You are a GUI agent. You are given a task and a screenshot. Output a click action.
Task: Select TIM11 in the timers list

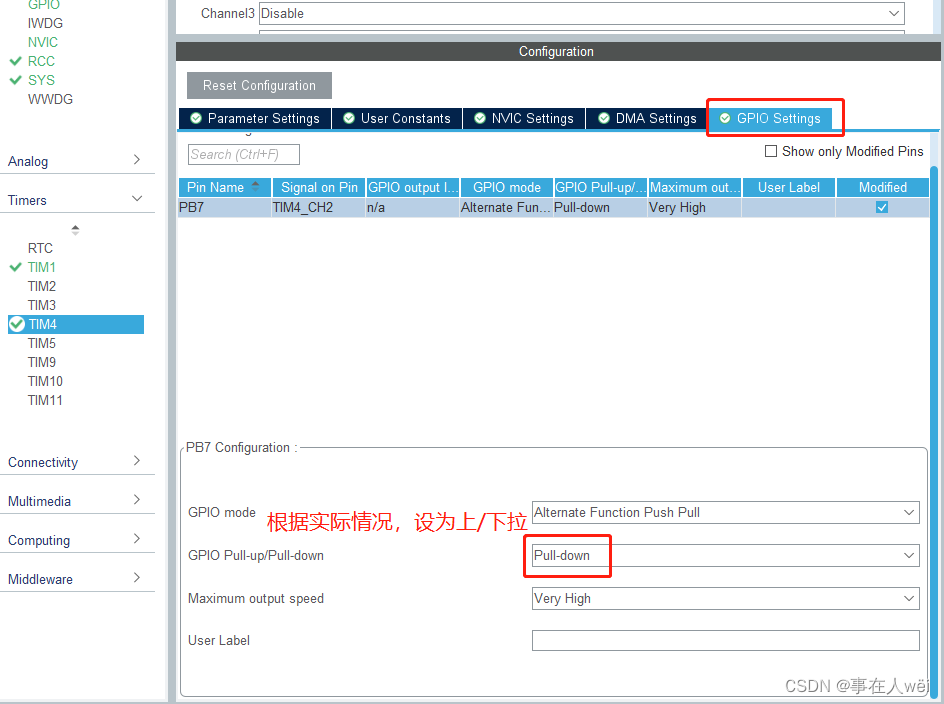45,400
